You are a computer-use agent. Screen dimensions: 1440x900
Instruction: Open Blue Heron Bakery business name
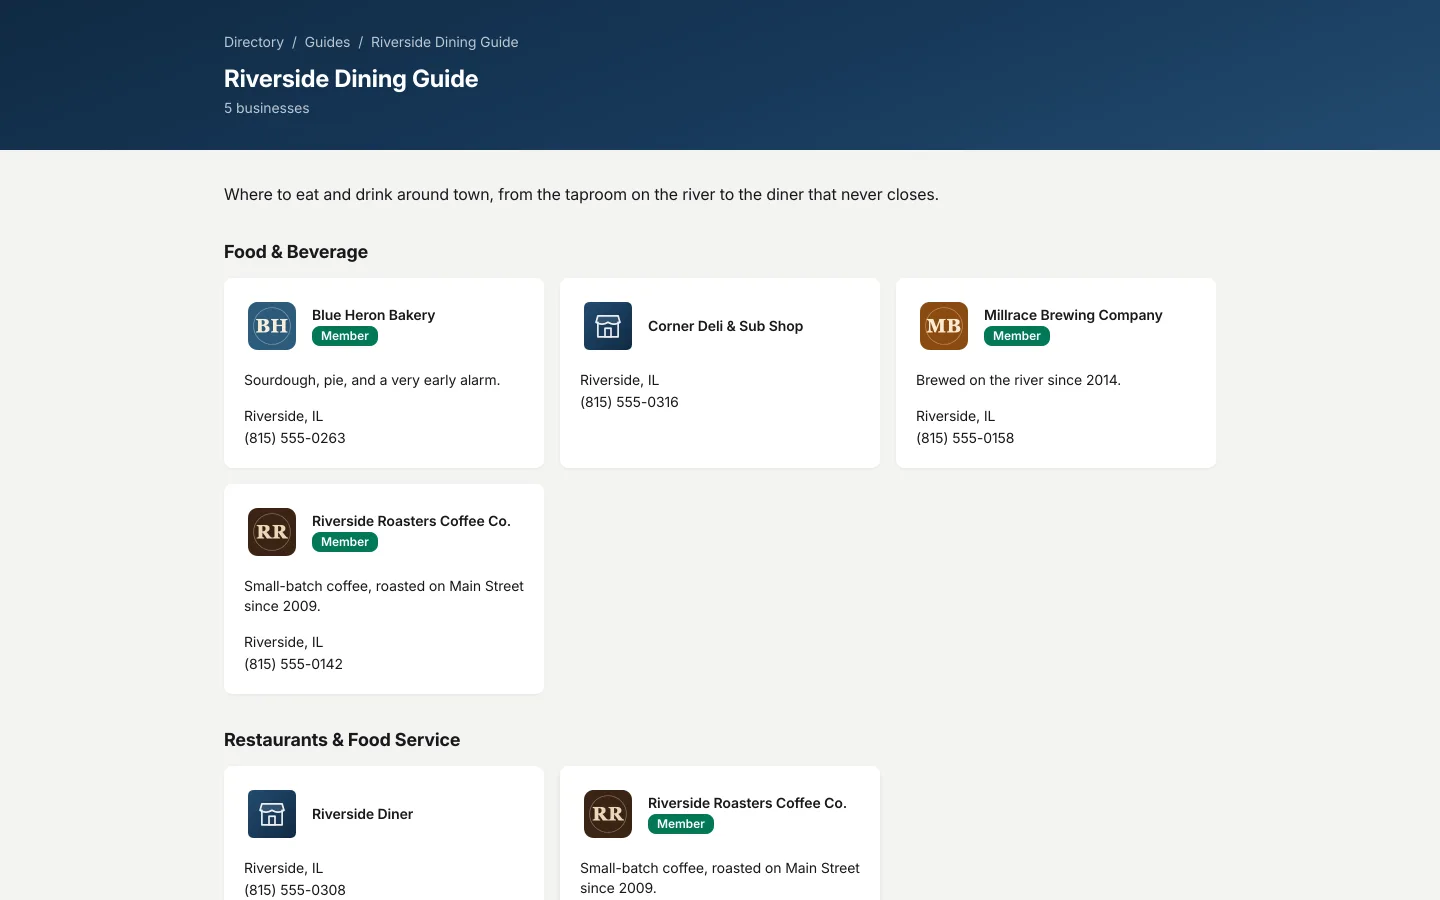pos(373,315)
